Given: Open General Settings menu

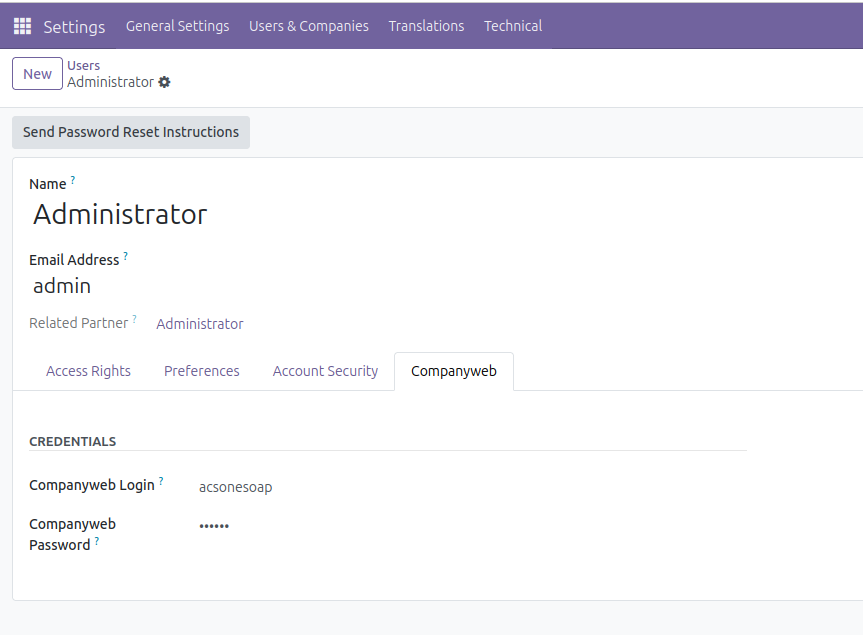Looking at the screenshot, I should [177, 26].
